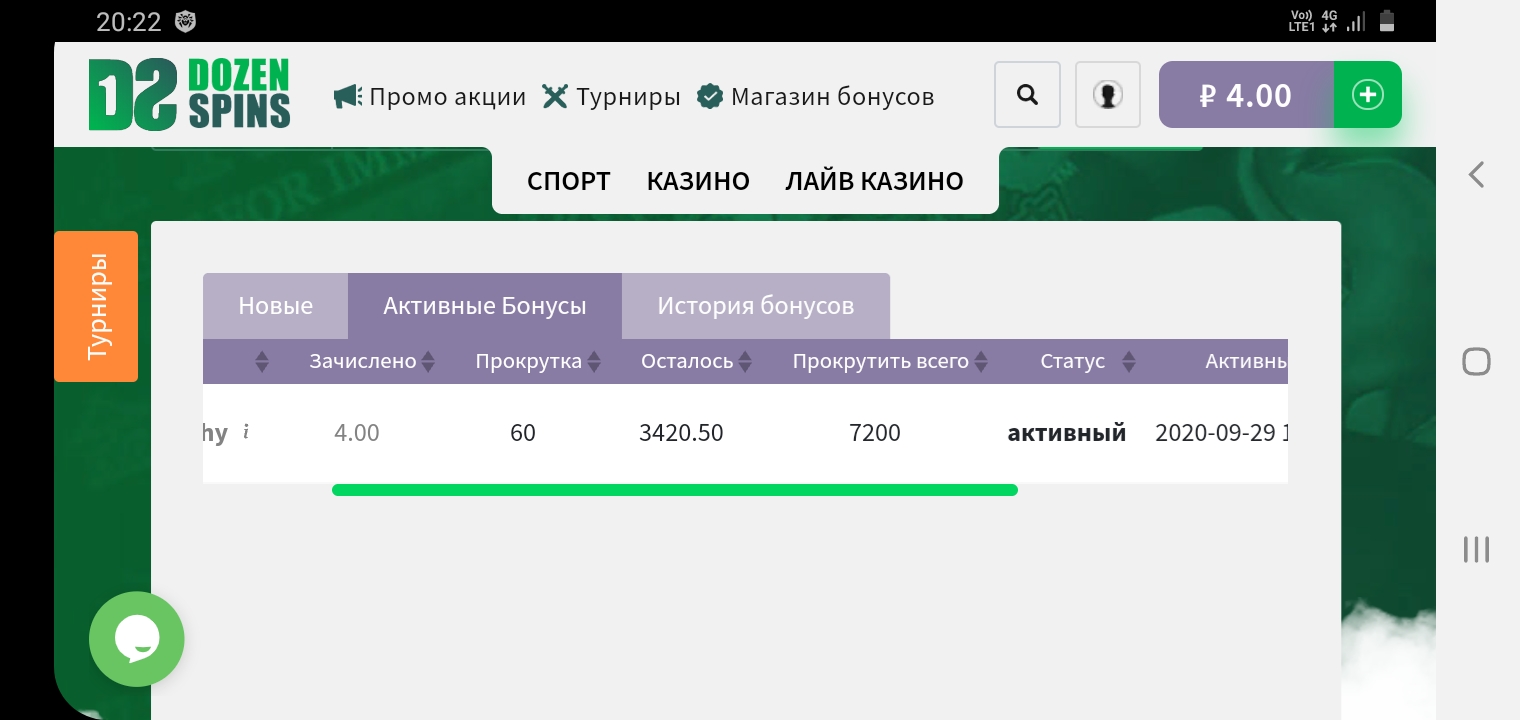This screenshot has width=1520, height=720.
Task: Open the Промо акции link
Action: click(430, 97)
